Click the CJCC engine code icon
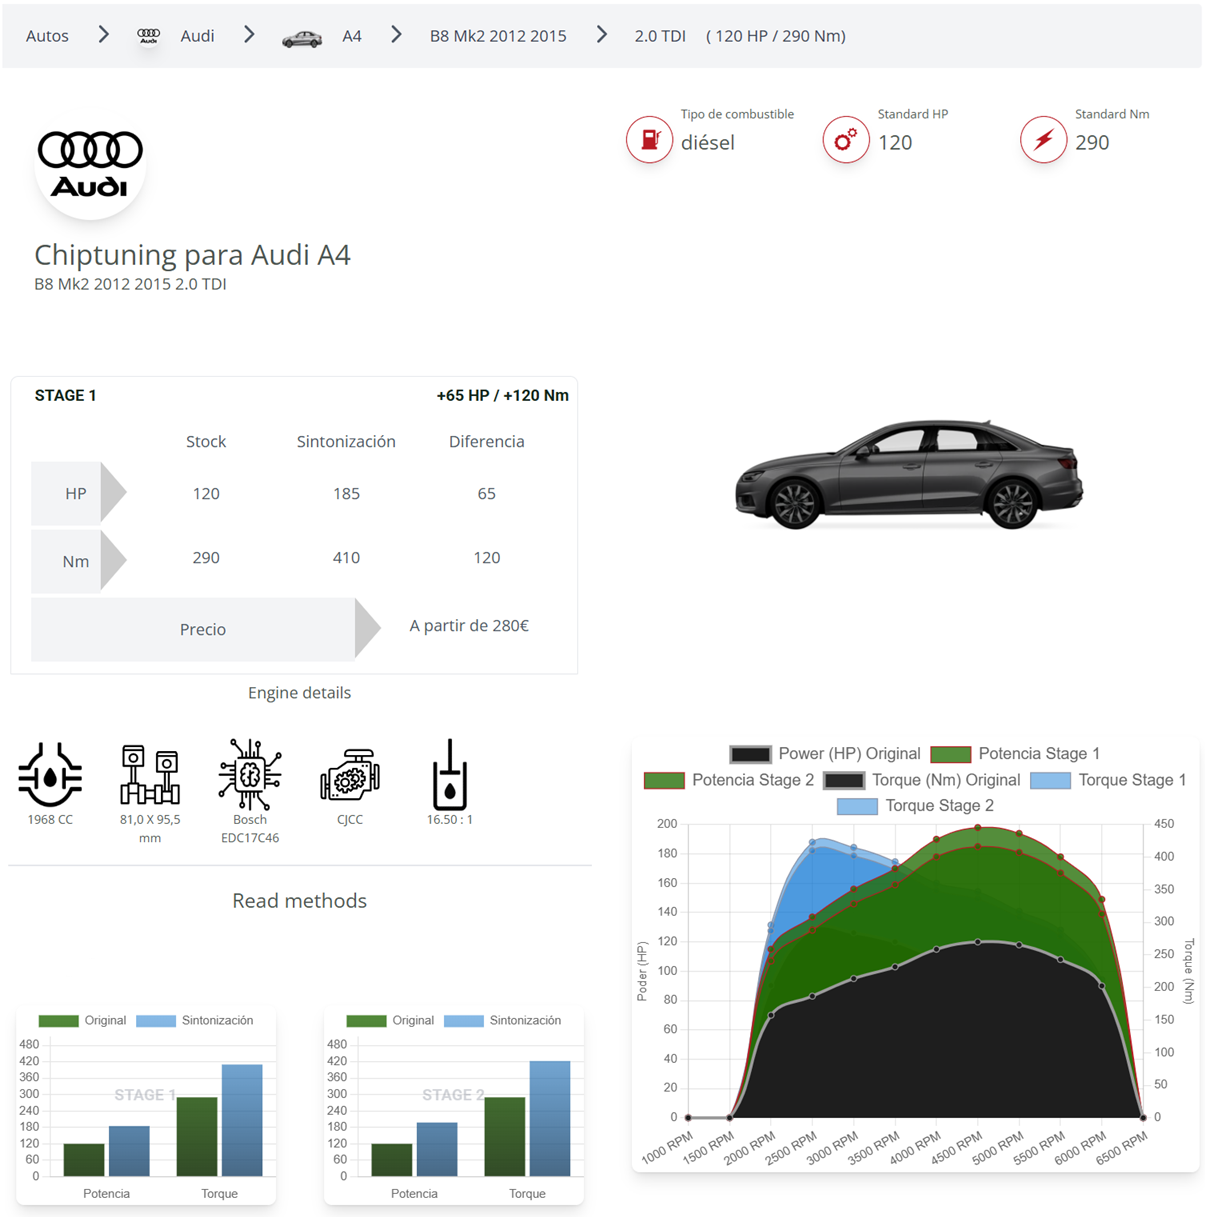 [x=350, y=775]
